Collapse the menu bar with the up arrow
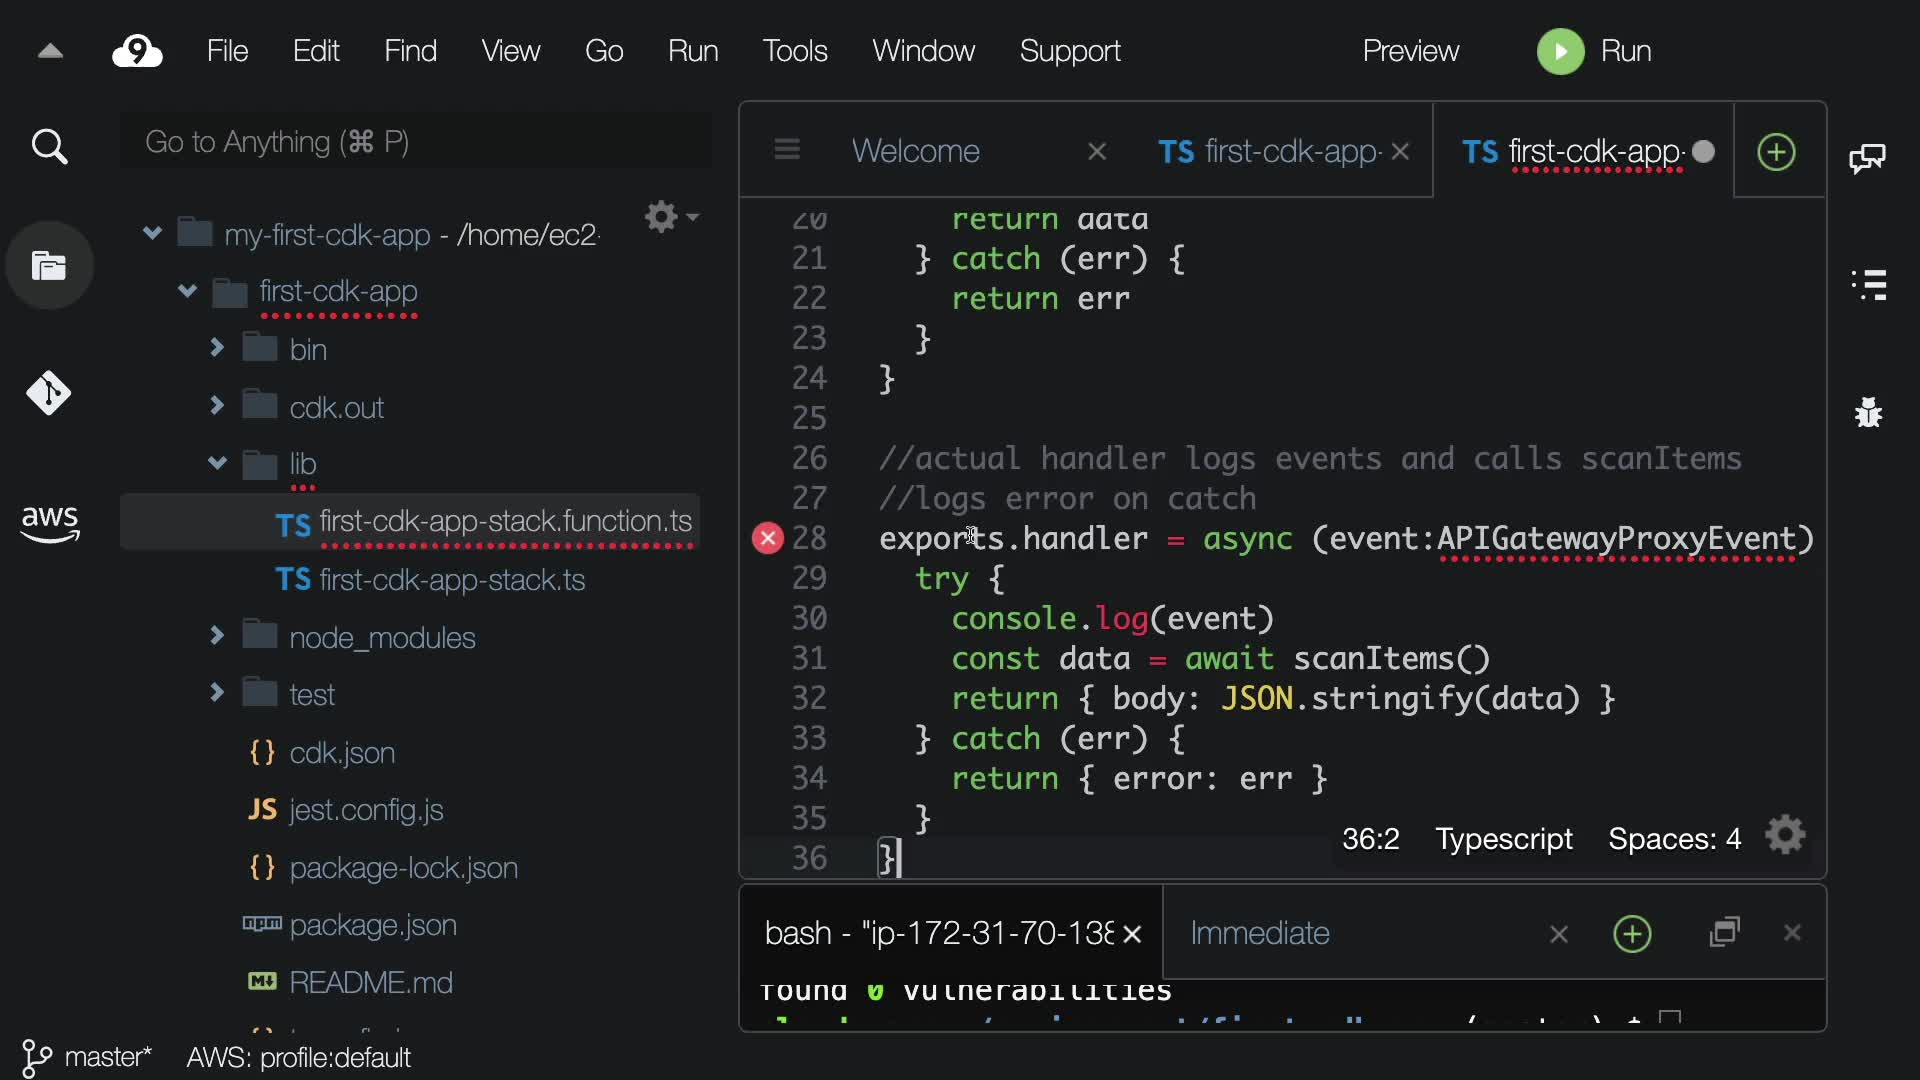 click(x=50, y=51)
